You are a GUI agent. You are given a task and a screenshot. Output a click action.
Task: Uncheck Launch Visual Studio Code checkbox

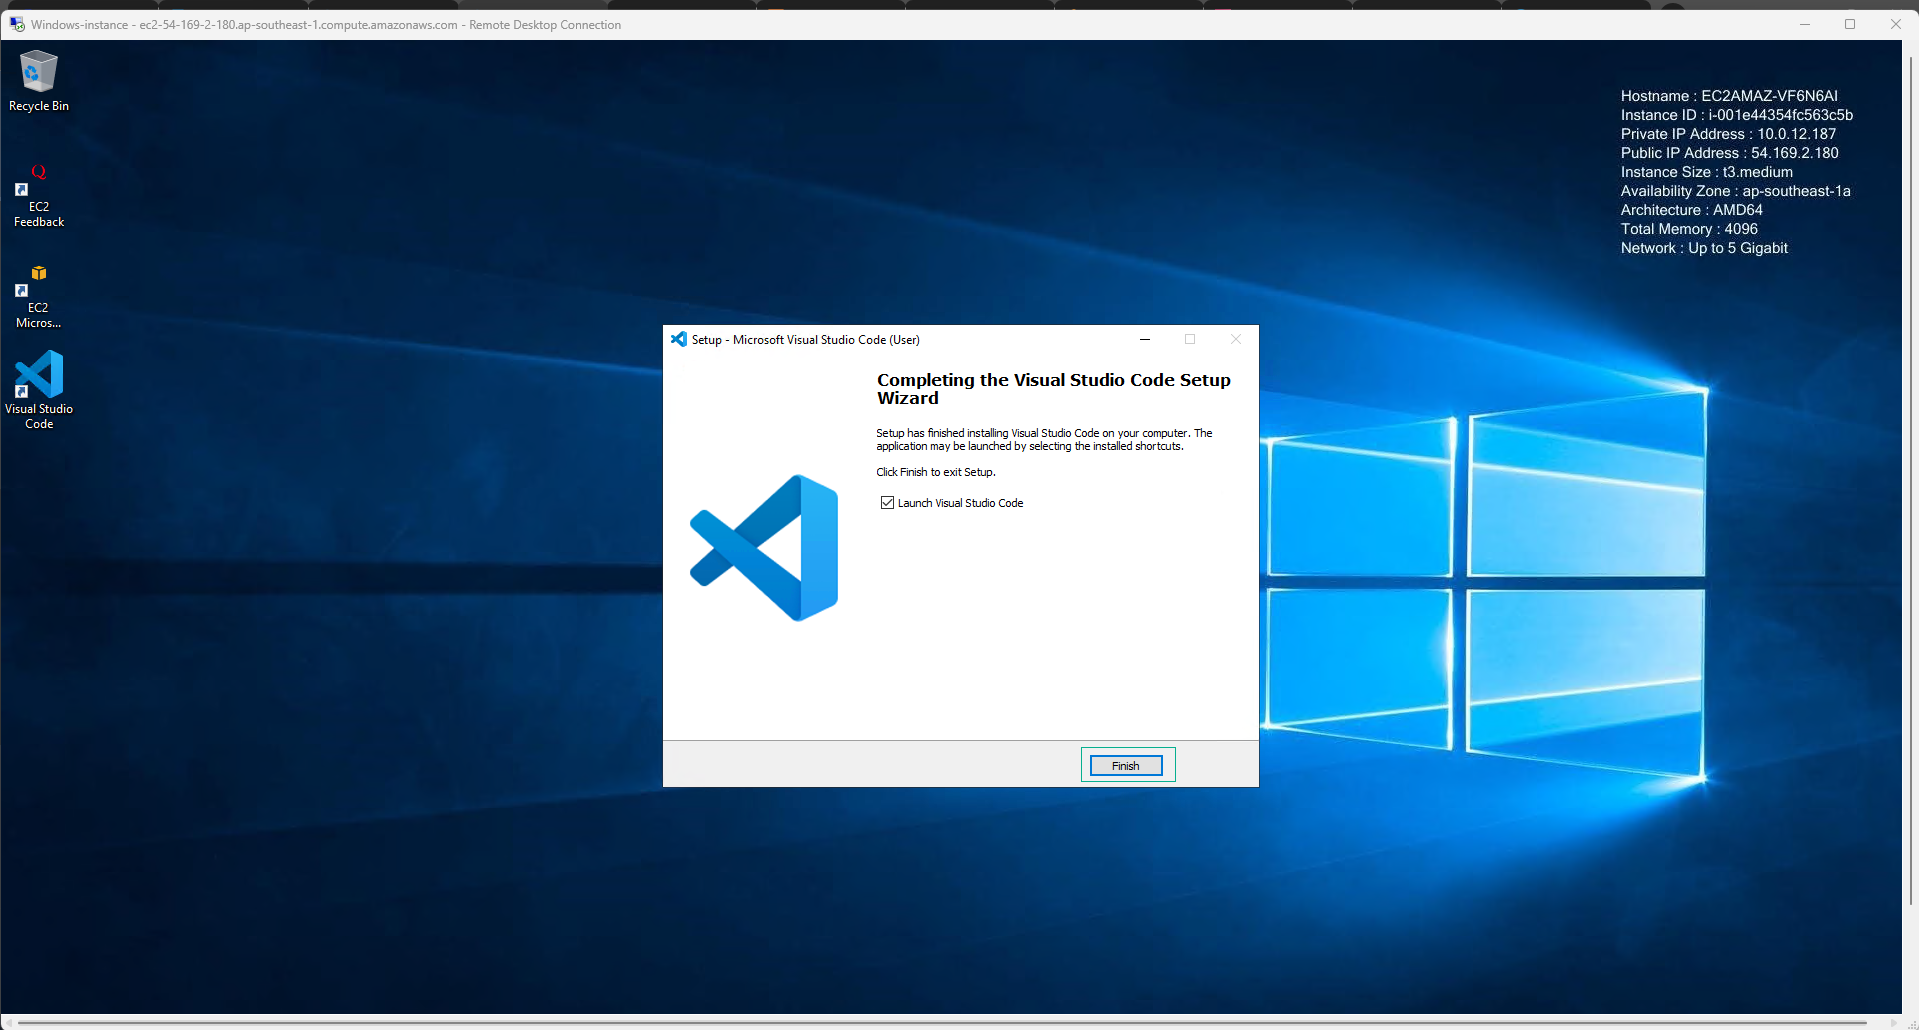coord(887,503)
